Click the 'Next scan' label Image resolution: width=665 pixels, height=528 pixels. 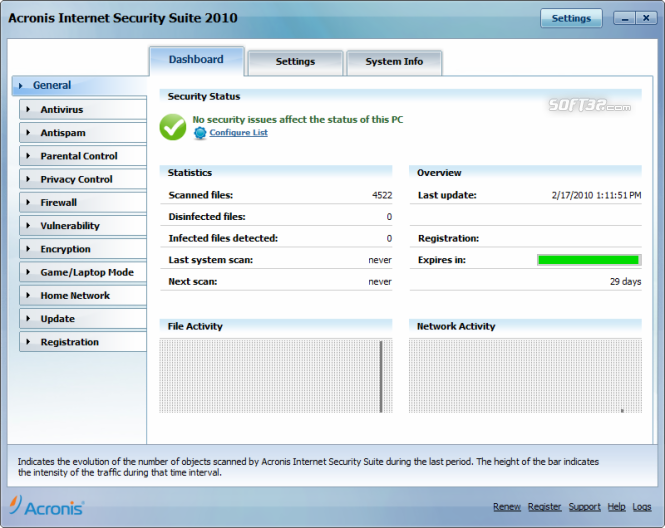(x=193, y=282)
